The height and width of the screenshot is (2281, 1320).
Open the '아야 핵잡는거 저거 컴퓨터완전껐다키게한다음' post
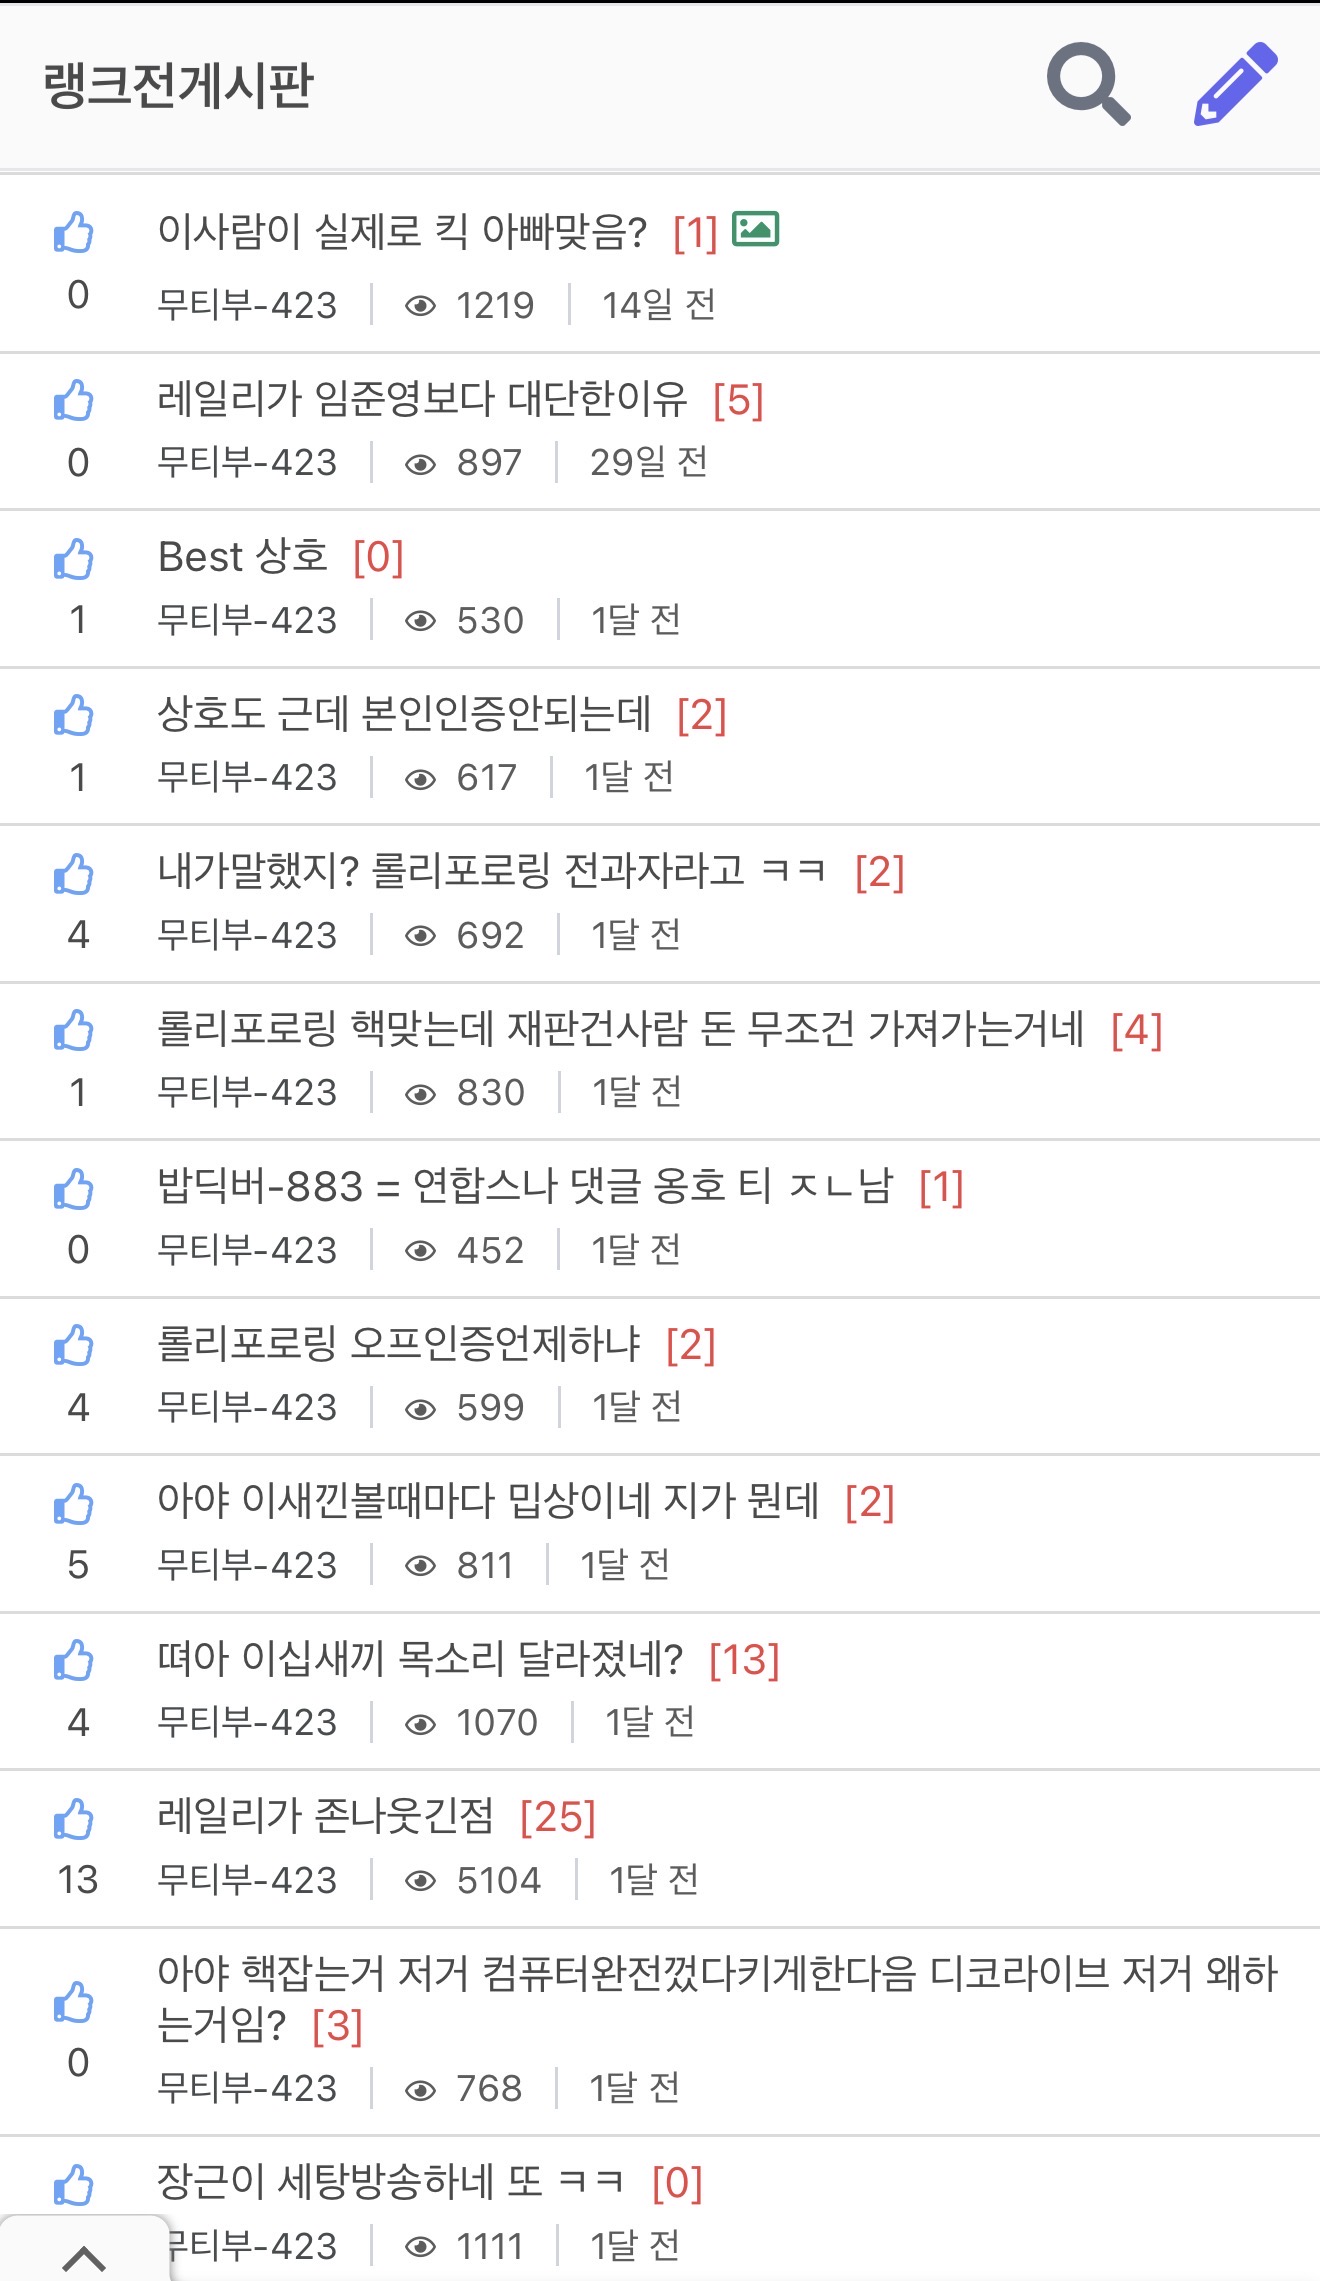coord(716,1974)
